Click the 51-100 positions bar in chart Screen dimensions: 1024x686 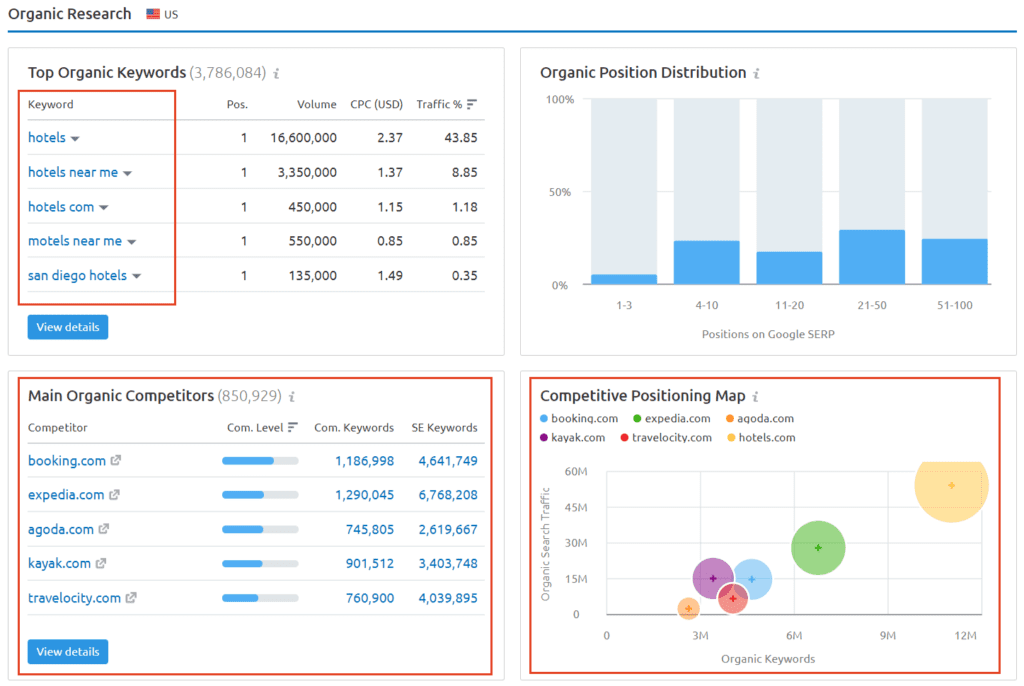click(954, 261)
